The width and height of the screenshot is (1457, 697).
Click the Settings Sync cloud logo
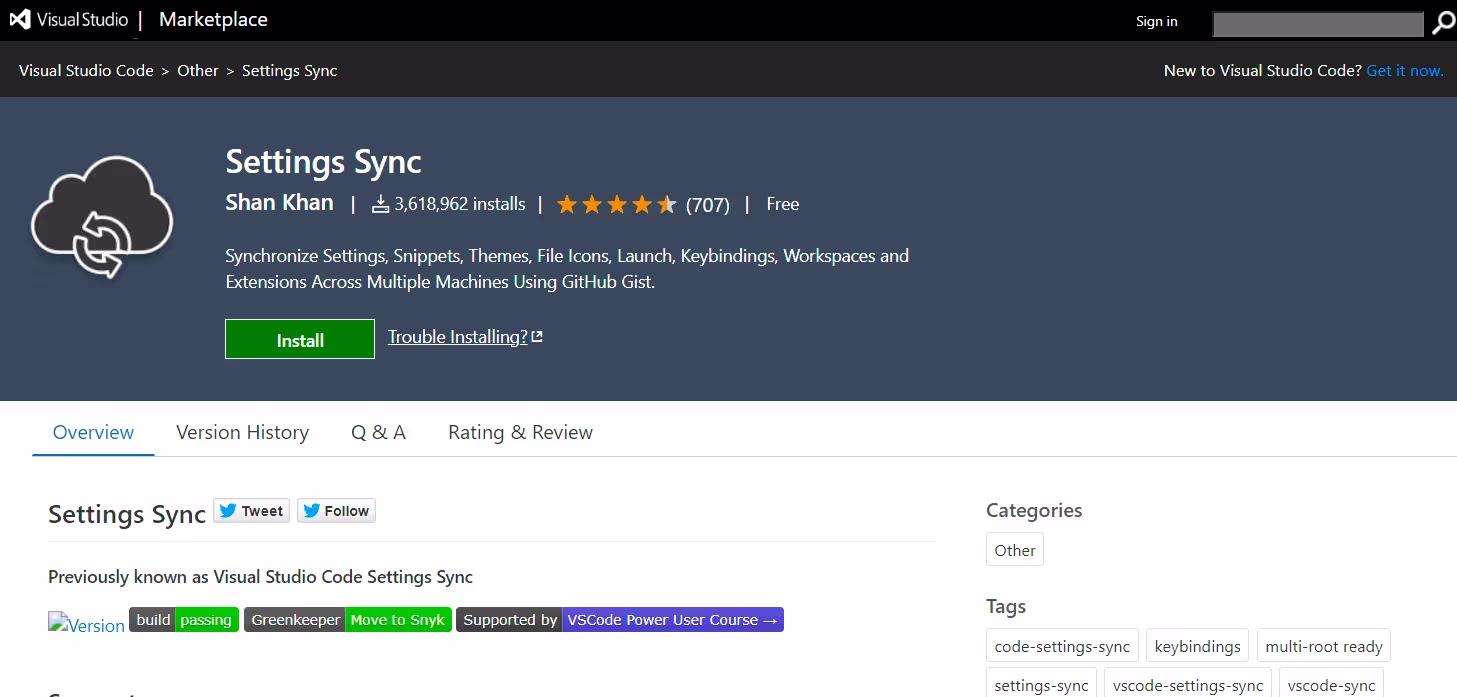pos(102,217)
